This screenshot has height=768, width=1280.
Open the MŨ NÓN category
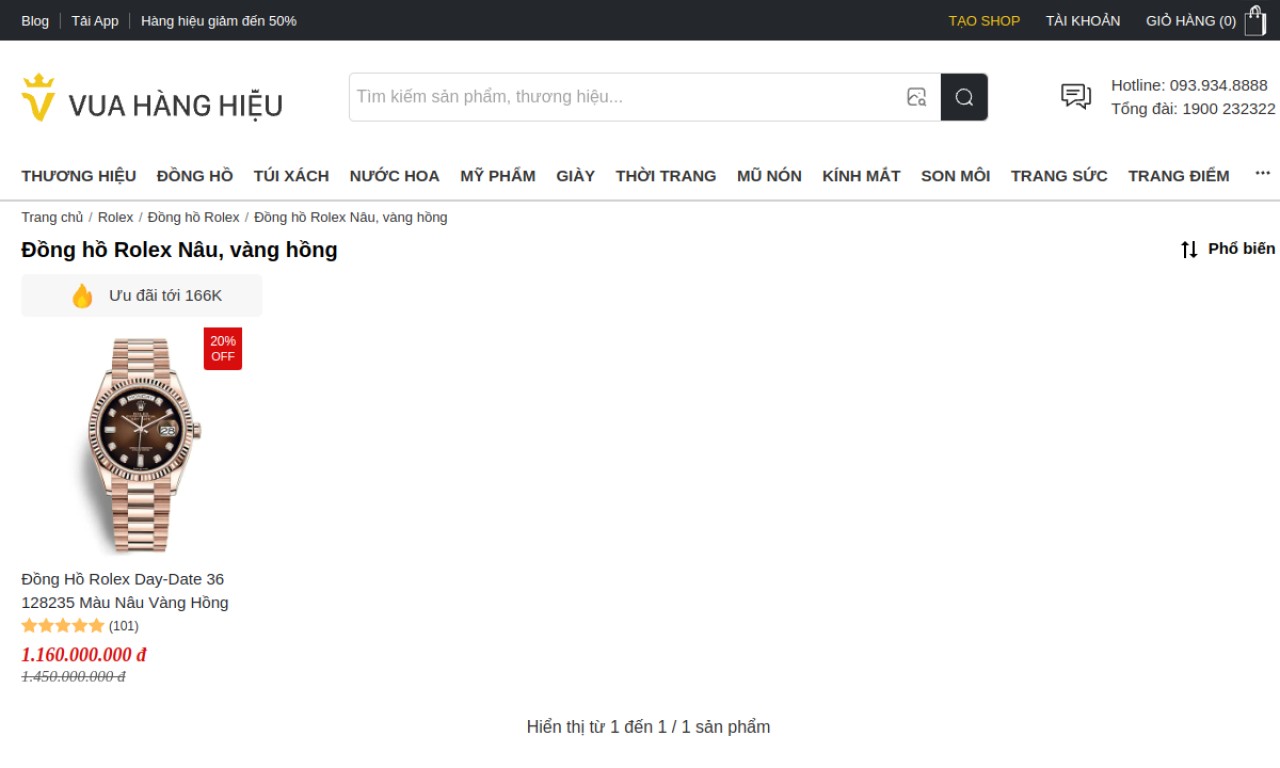click(769, 176)
